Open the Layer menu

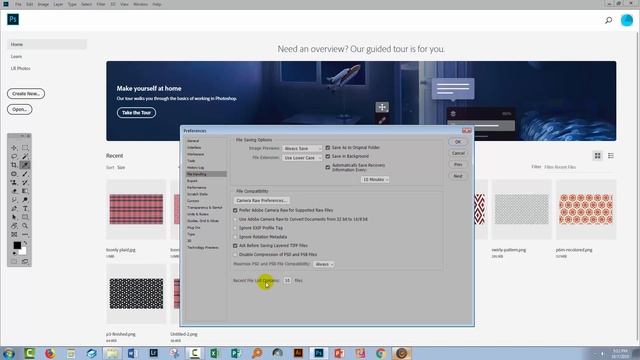pos(58,4)
